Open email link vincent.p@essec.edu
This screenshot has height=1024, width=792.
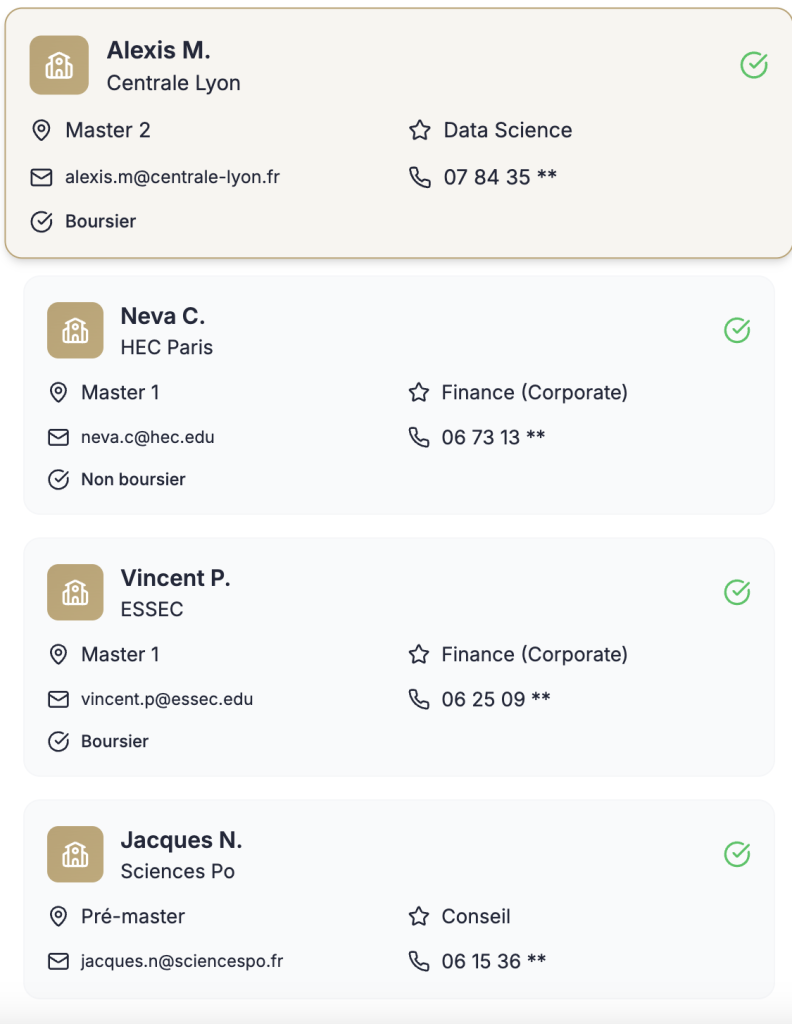pyautogui.click(x=166, y=699)
